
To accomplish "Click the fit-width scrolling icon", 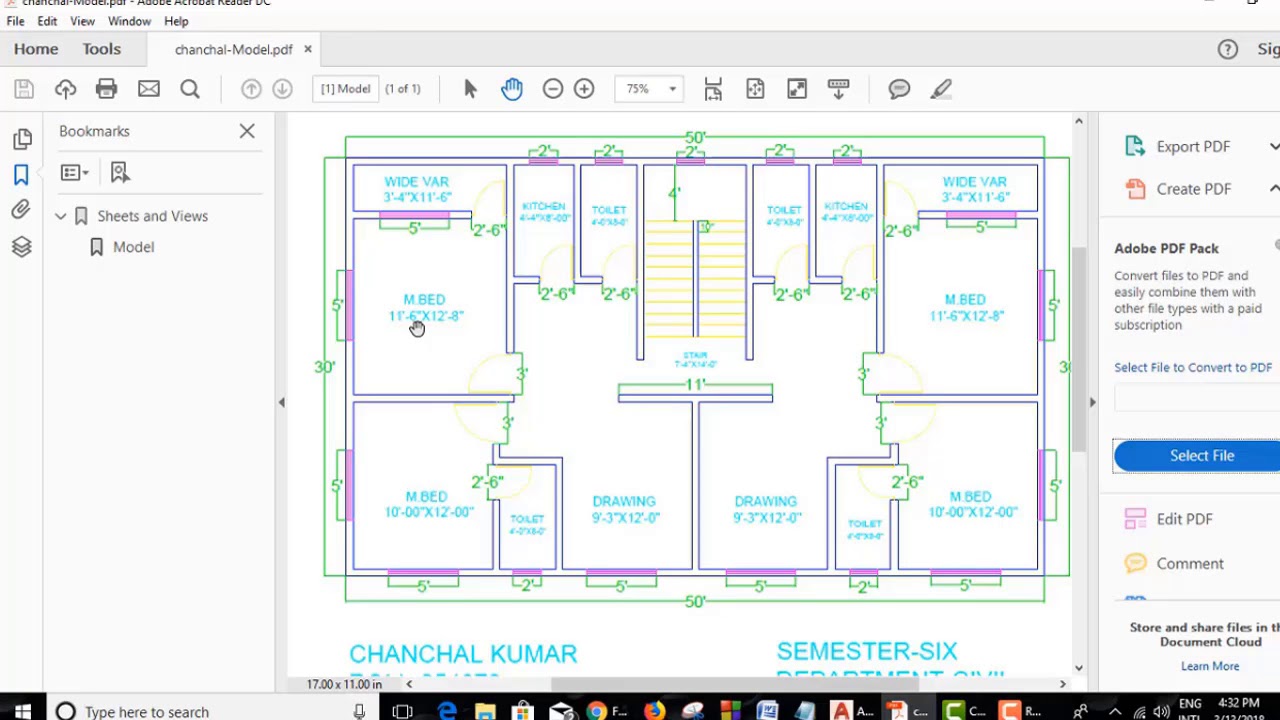I will (713, 89).
